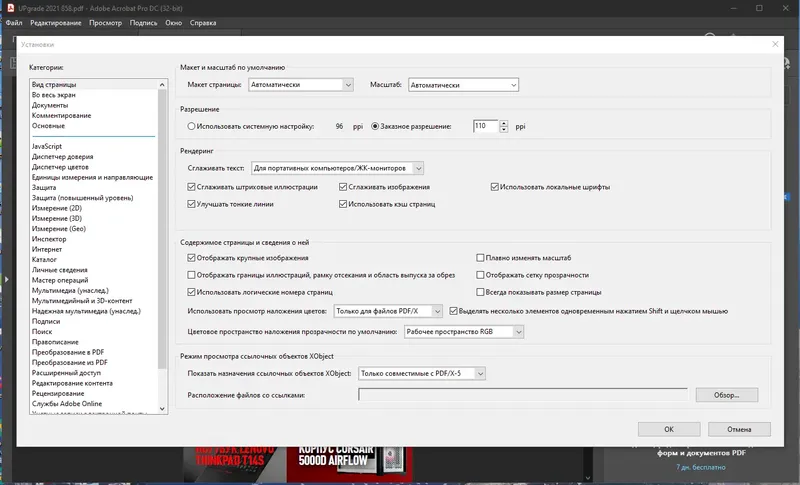Select the Расширенный доступ category
Screen dimensions: 800x485
[x=66, y=373]
